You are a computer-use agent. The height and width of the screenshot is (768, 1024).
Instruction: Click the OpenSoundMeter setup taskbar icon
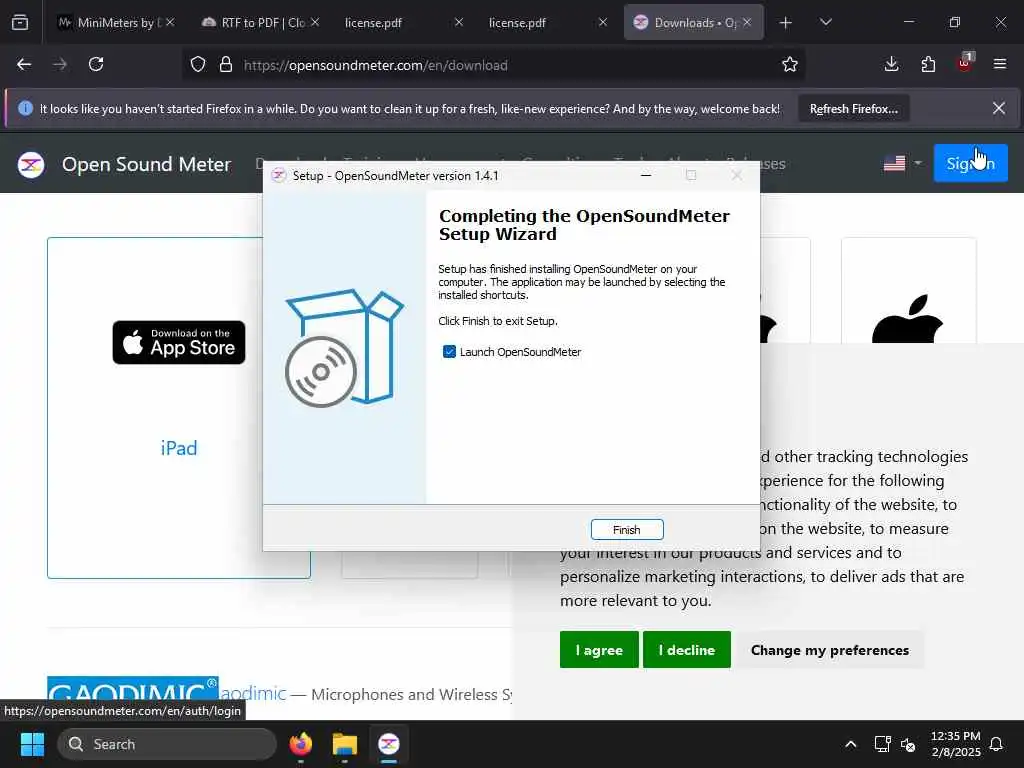tap(389, 744)
